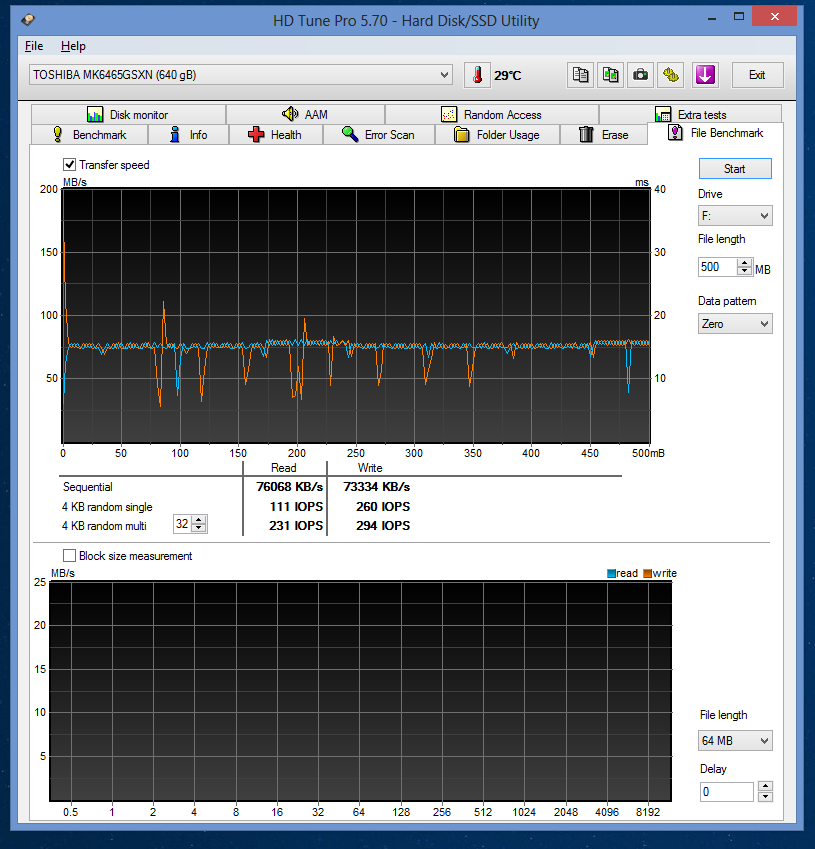Open the Data pattern Zero dropdown
Screen dimensions: 815x849
[x=735, y=324]
